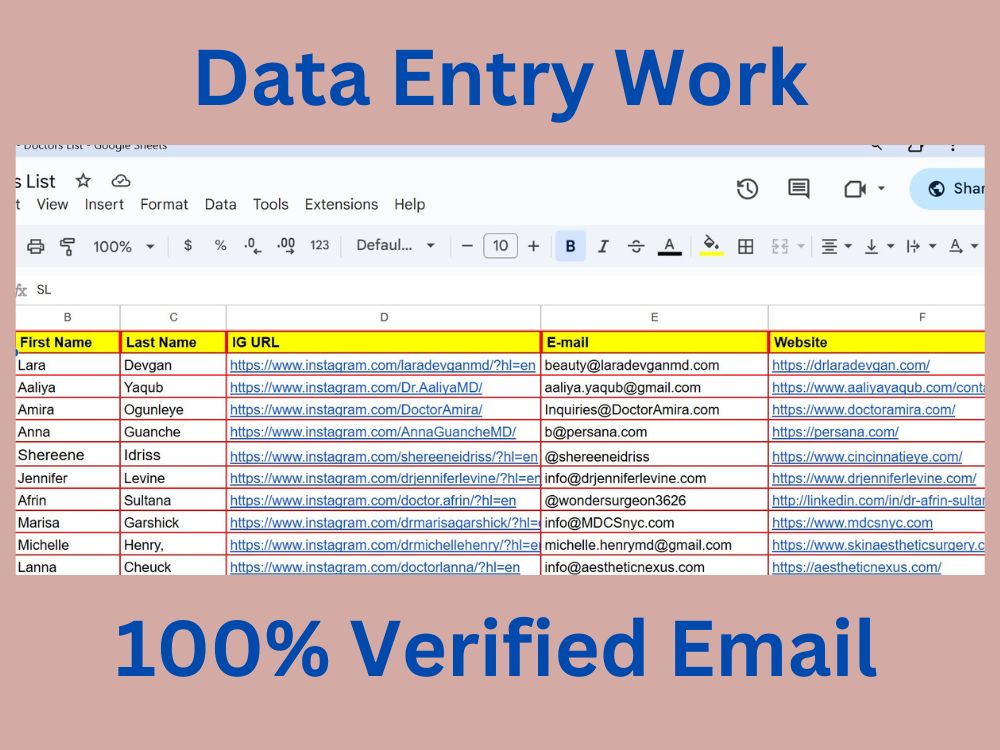This screenshot has width=1000, height=750.
Task: Open the Format menu
Action: pyautogui.click(x=164, y=205)
